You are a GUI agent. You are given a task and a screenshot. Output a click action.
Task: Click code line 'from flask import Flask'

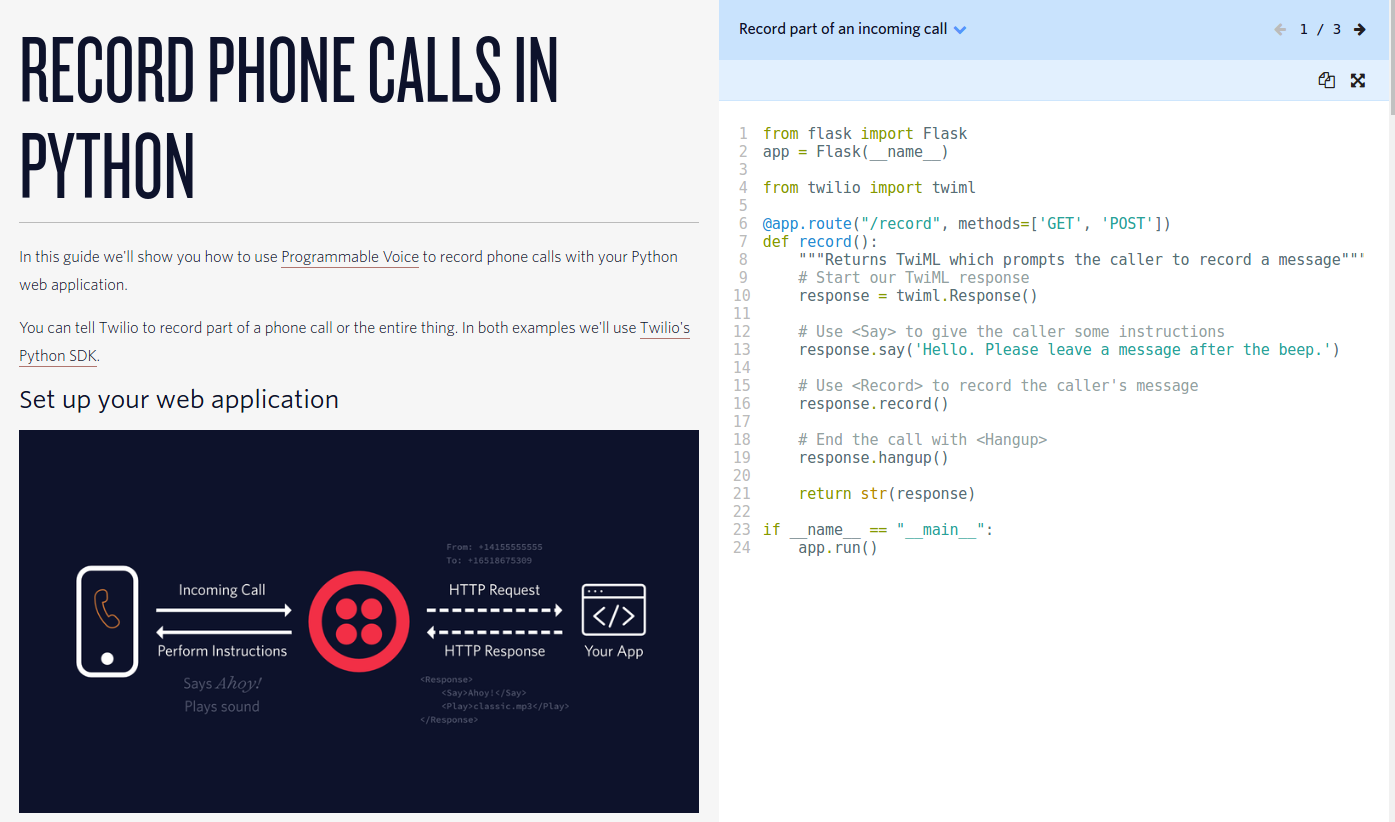[x=865, y=134]
